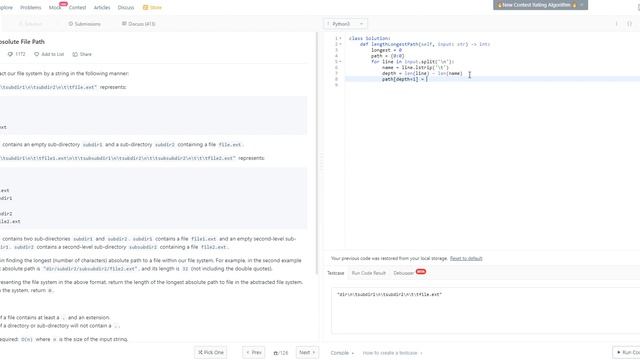Click the editor info icon in toolbar
This screenshot has height=360, width=640.
click(x=616, y=24)
